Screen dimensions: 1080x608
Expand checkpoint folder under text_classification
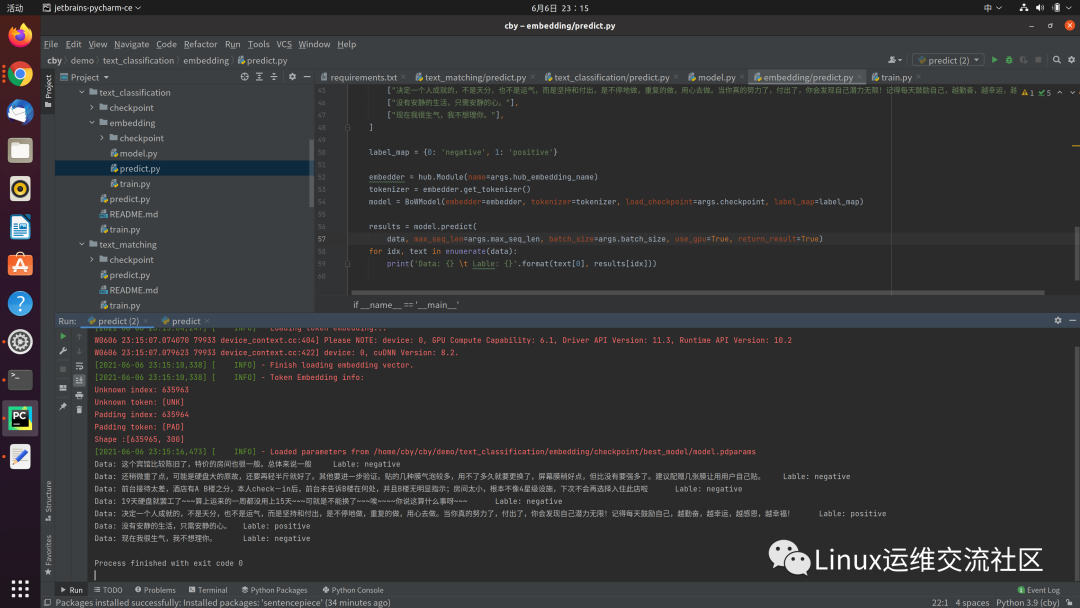coord(92,107)
